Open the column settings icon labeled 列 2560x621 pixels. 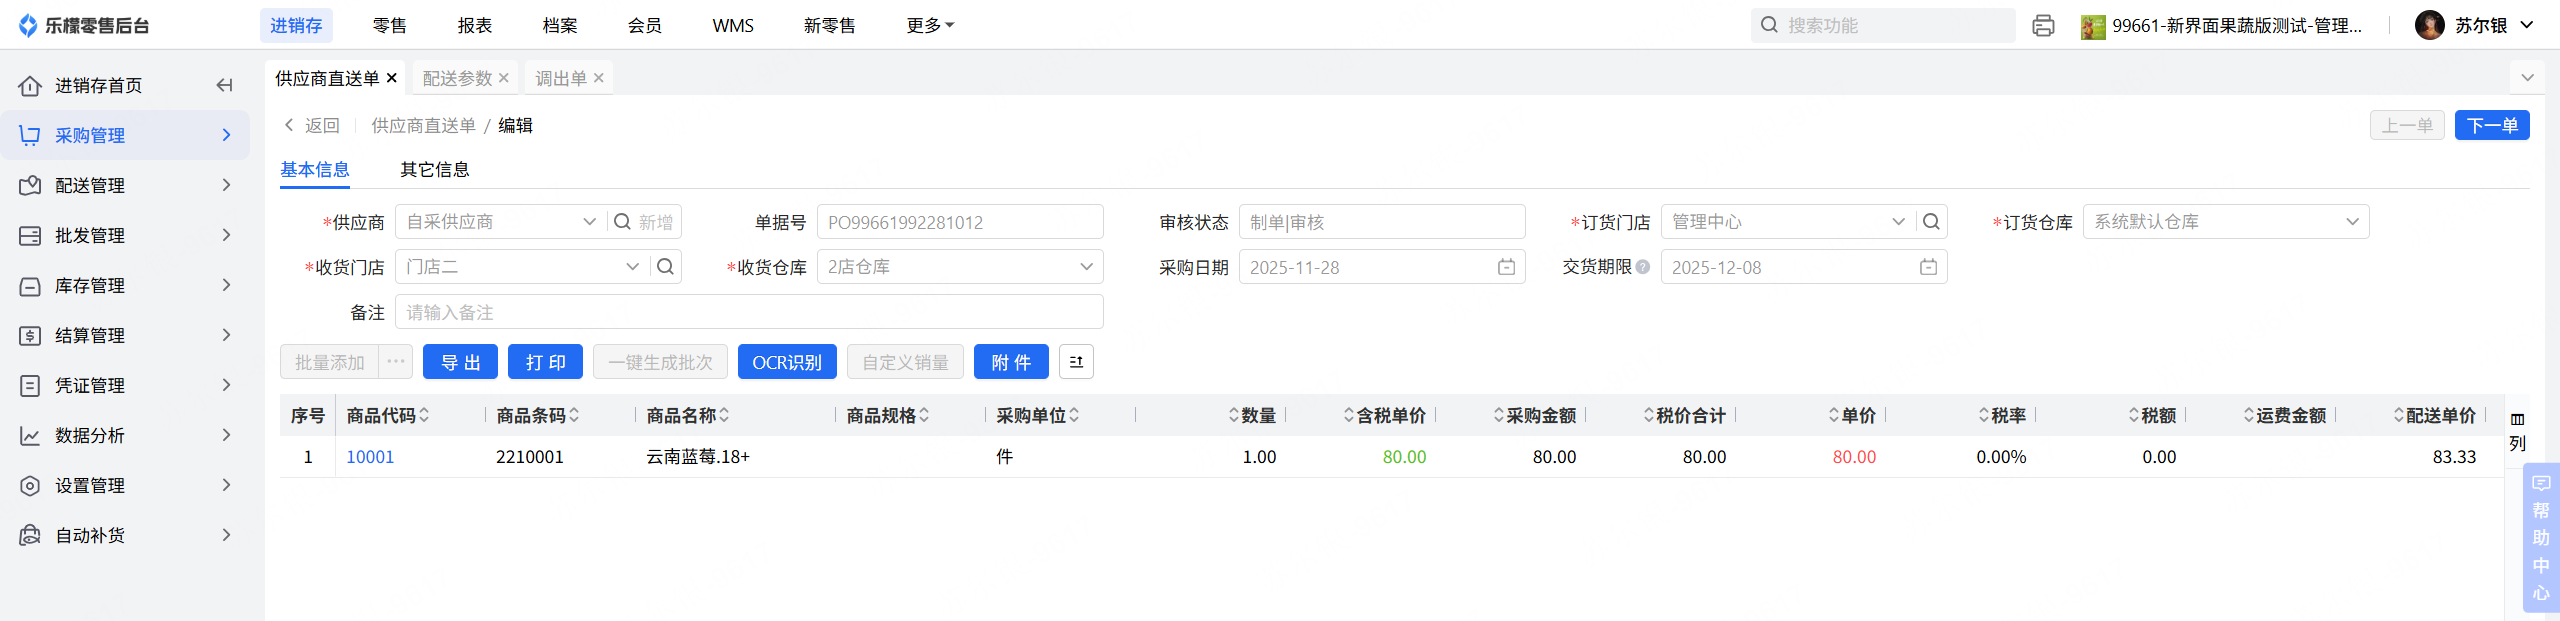2517,430
